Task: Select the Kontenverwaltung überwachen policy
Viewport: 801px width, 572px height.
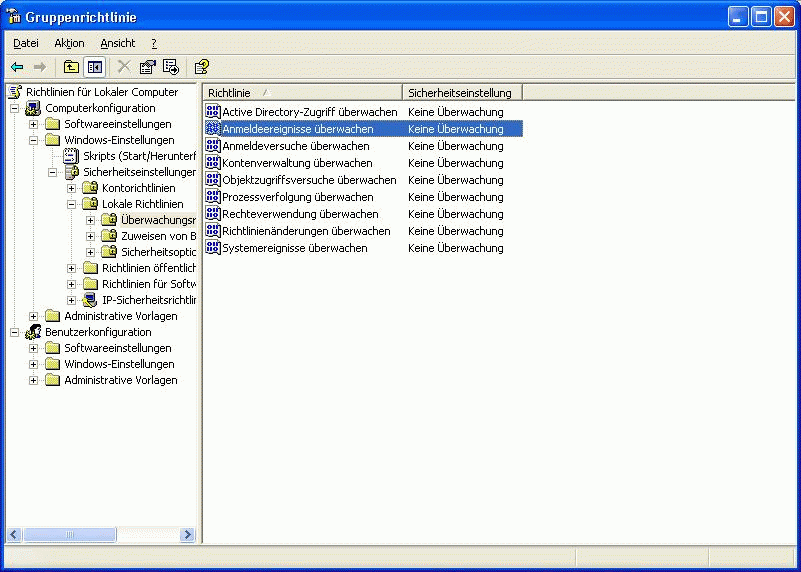Action: click(x=297, y=163)
